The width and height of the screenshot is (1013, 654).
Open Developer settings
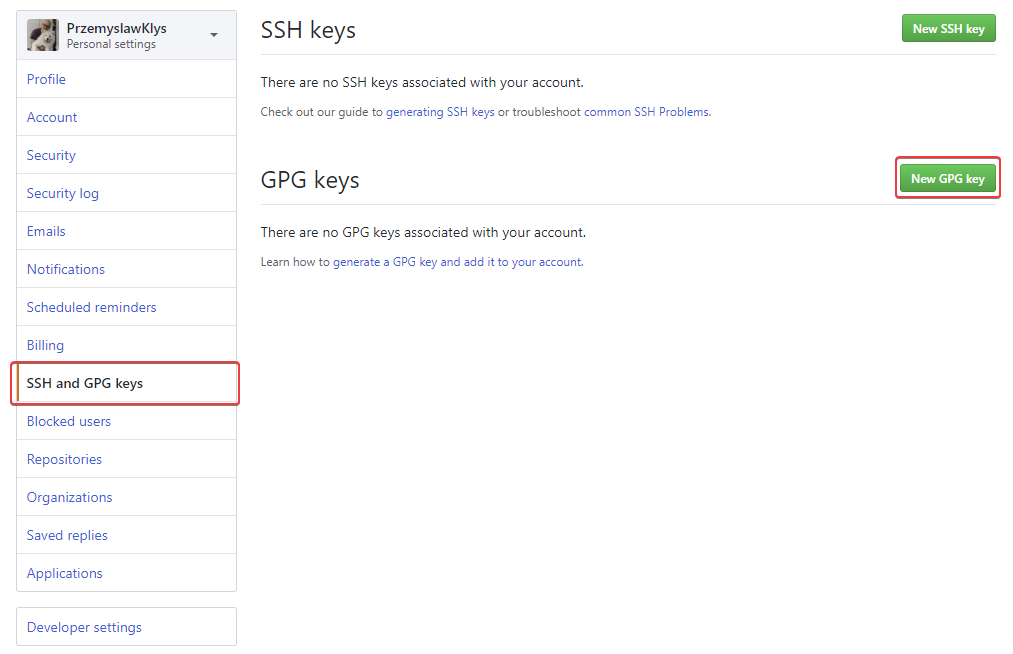point(82,626)
